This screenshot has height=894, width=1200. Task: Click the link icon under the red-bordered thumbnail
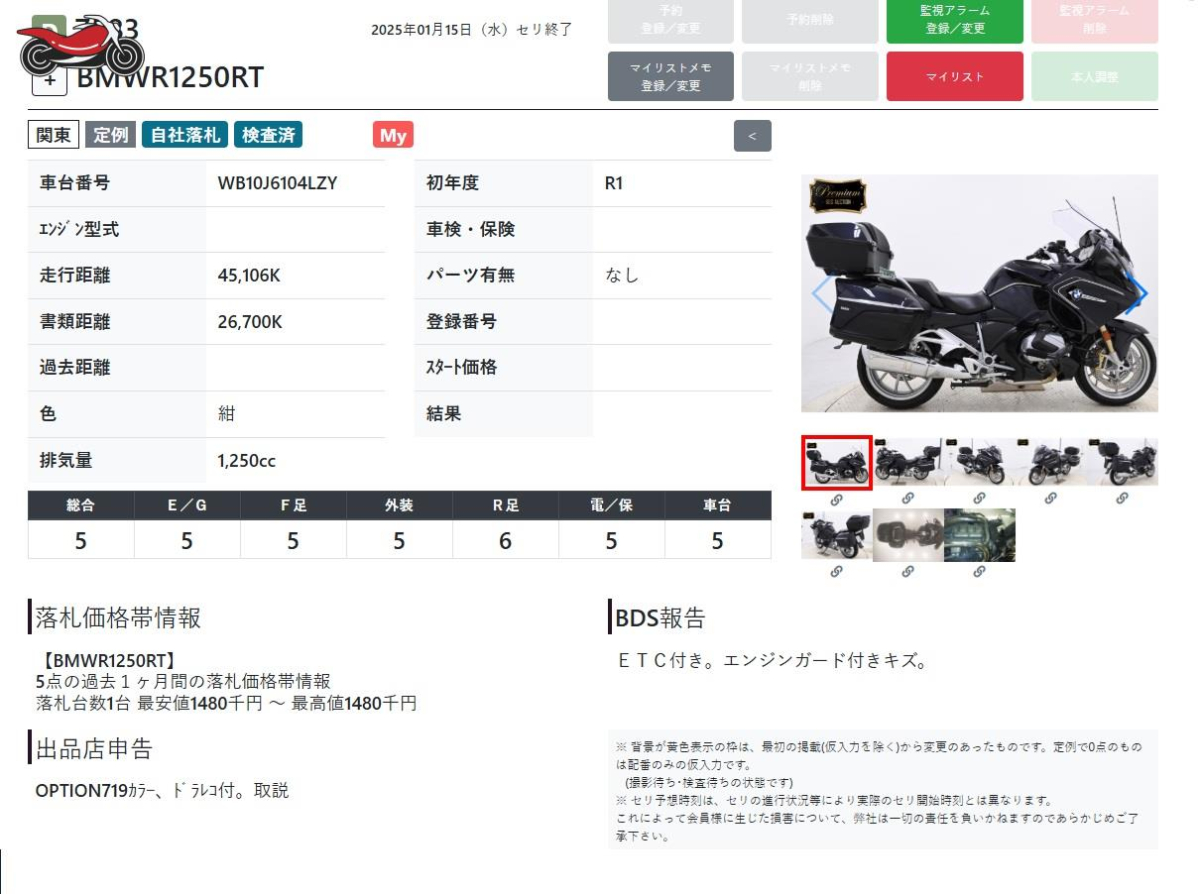point(837,498)
